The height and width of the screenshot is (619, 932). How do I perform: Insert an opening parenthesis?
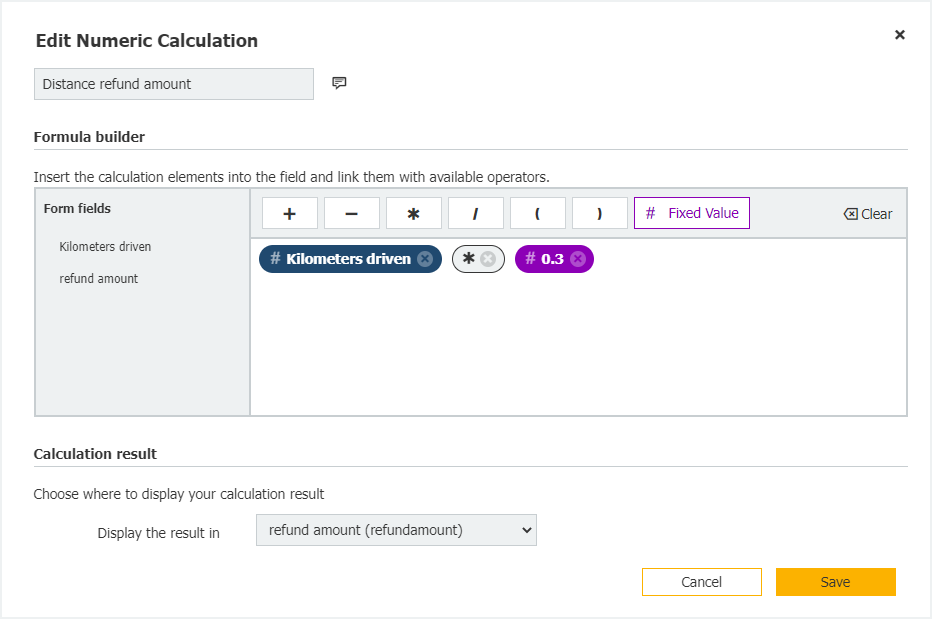tap(537, 212)
